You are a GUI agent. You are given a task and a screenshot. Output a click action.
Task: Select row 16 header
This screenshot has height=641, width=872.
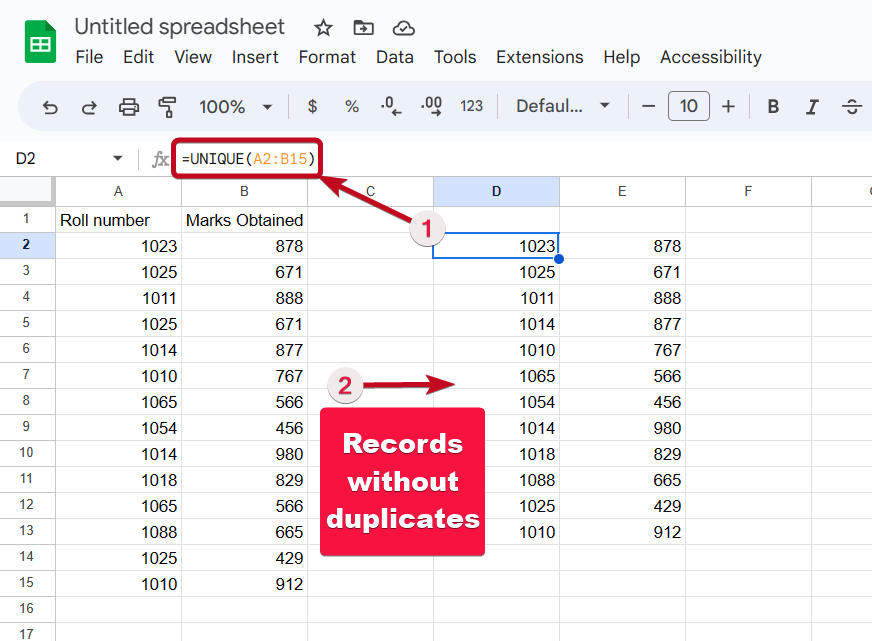pos(27,609)
